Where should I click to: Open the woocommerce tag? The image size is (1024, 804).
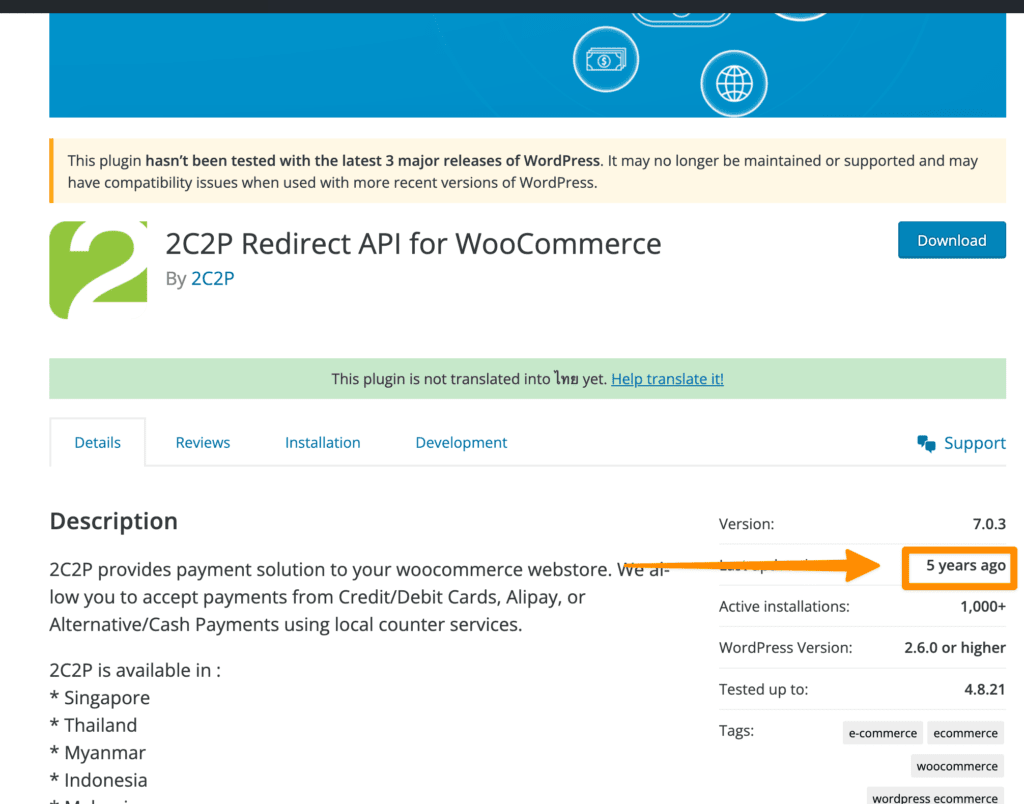tap(957, 765)
